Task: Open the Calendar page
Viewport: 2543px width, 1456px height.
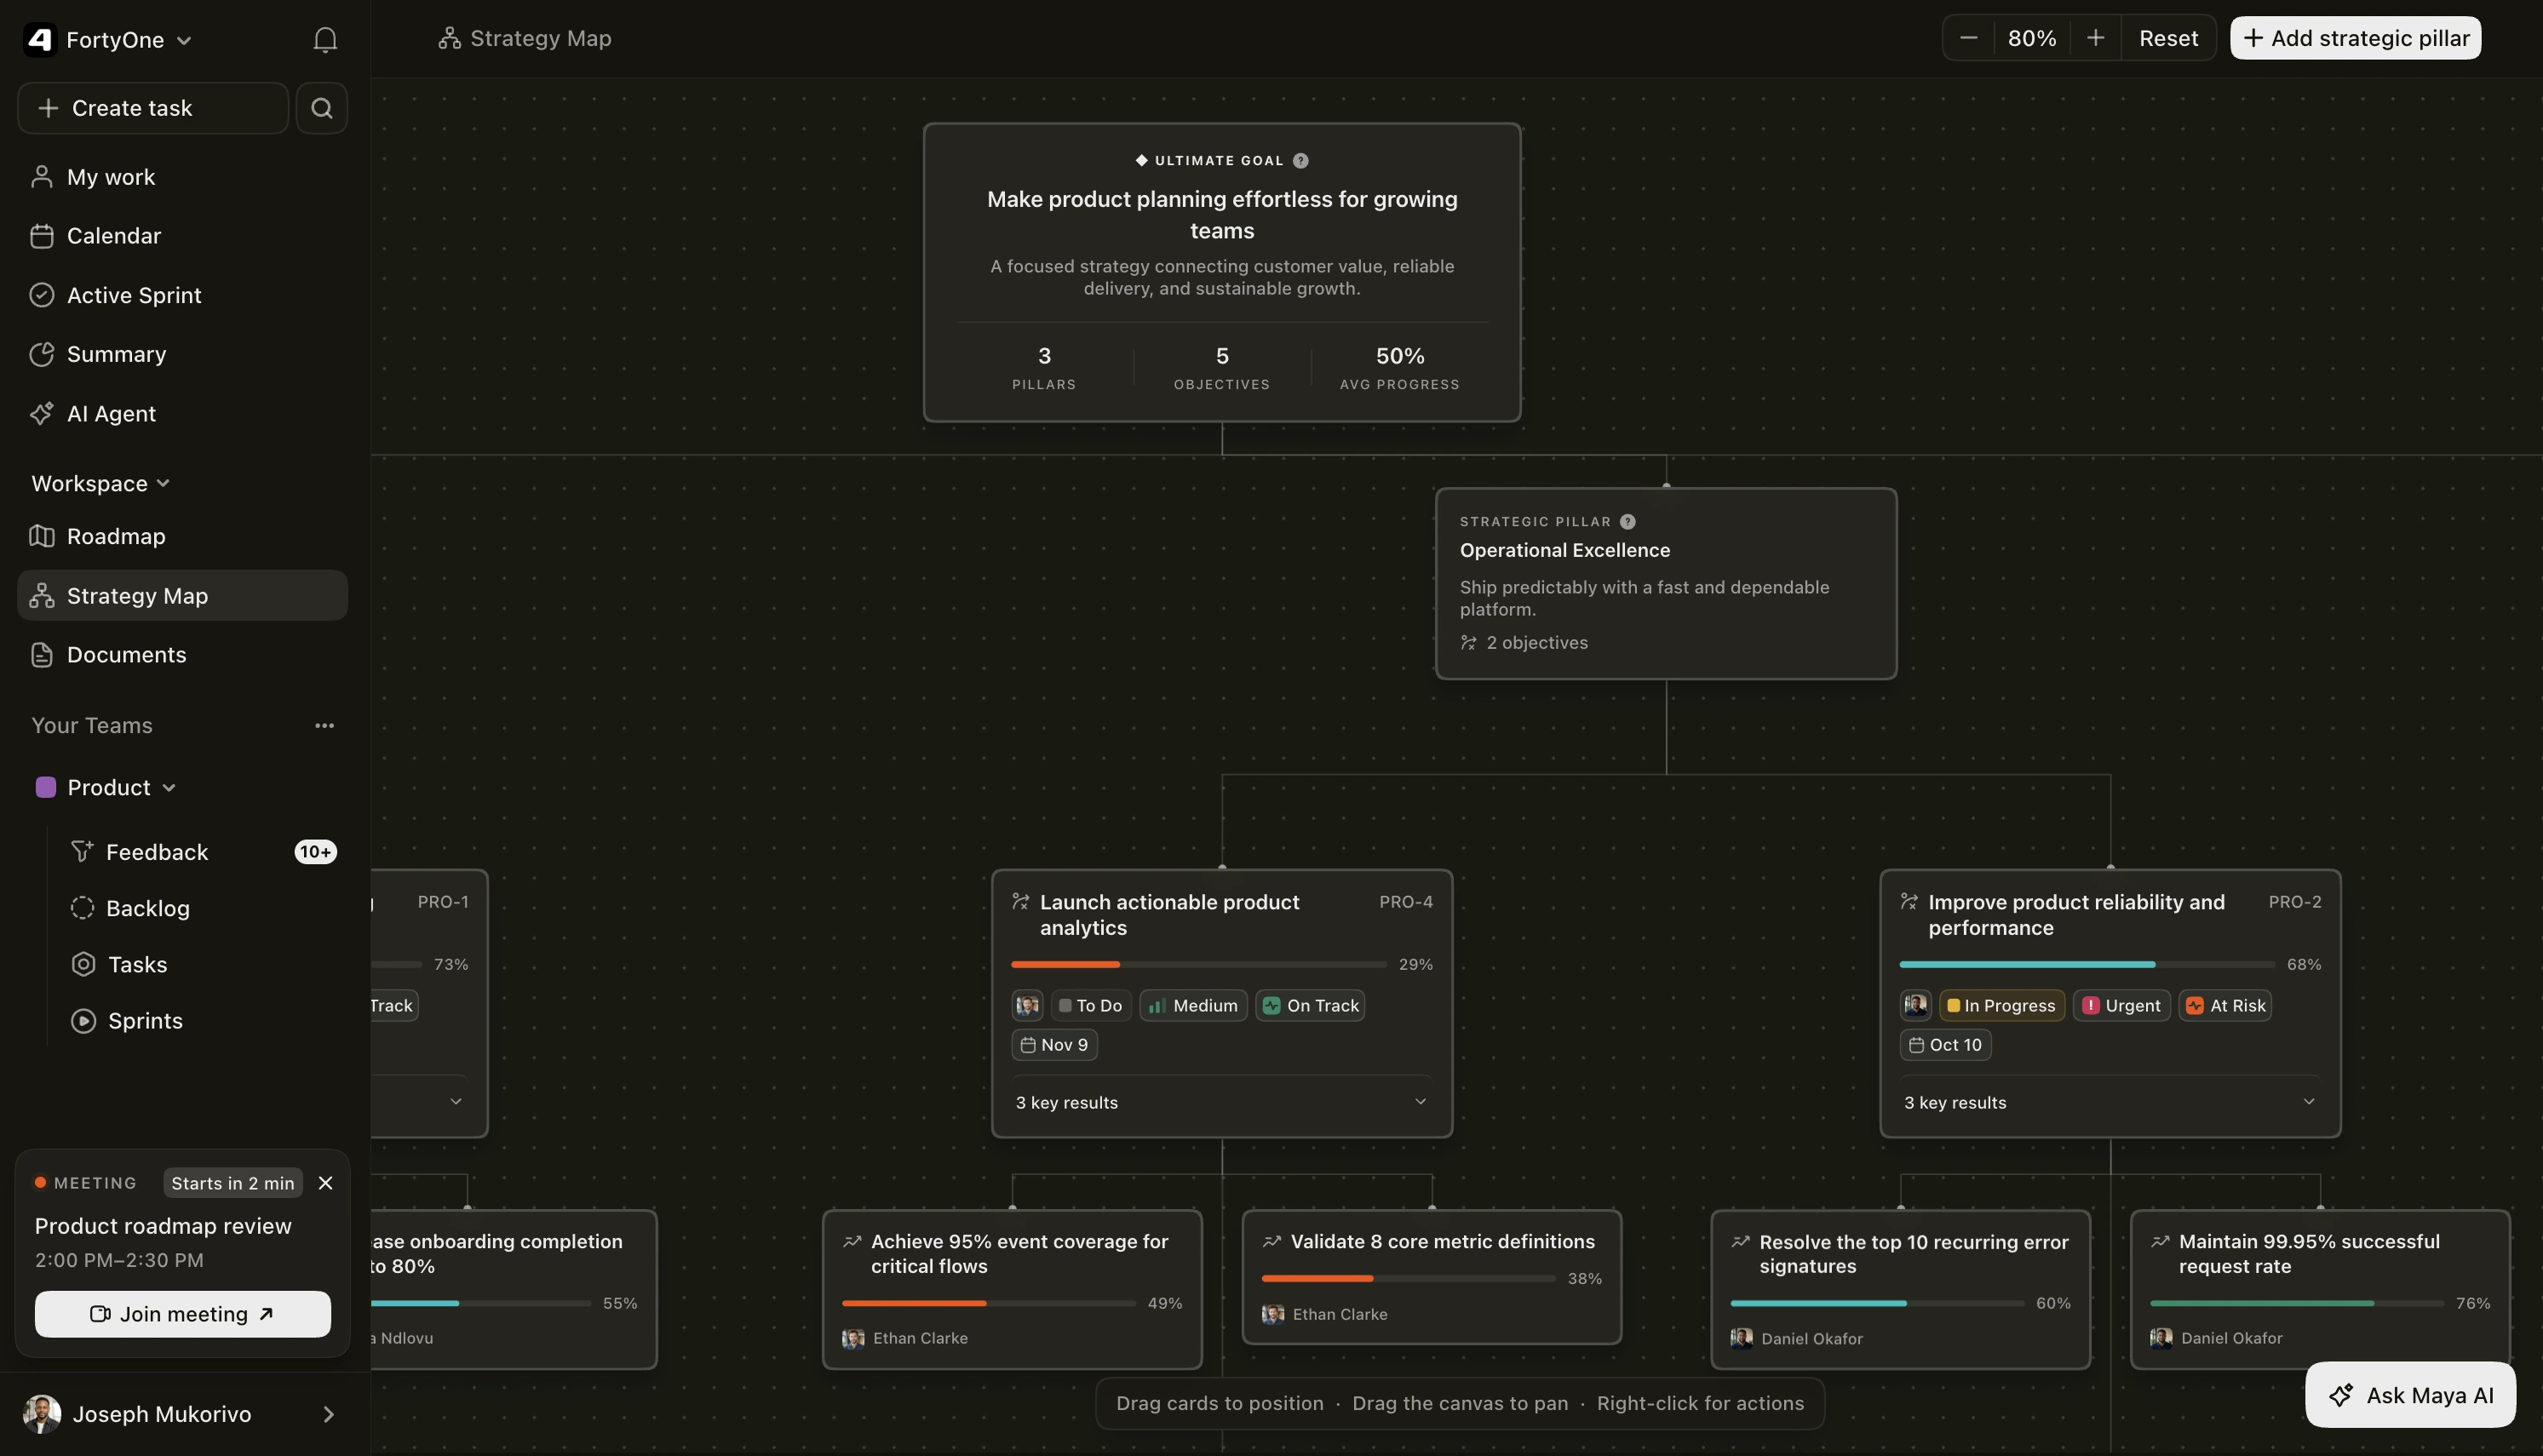Action: click(x=182, y=236)
